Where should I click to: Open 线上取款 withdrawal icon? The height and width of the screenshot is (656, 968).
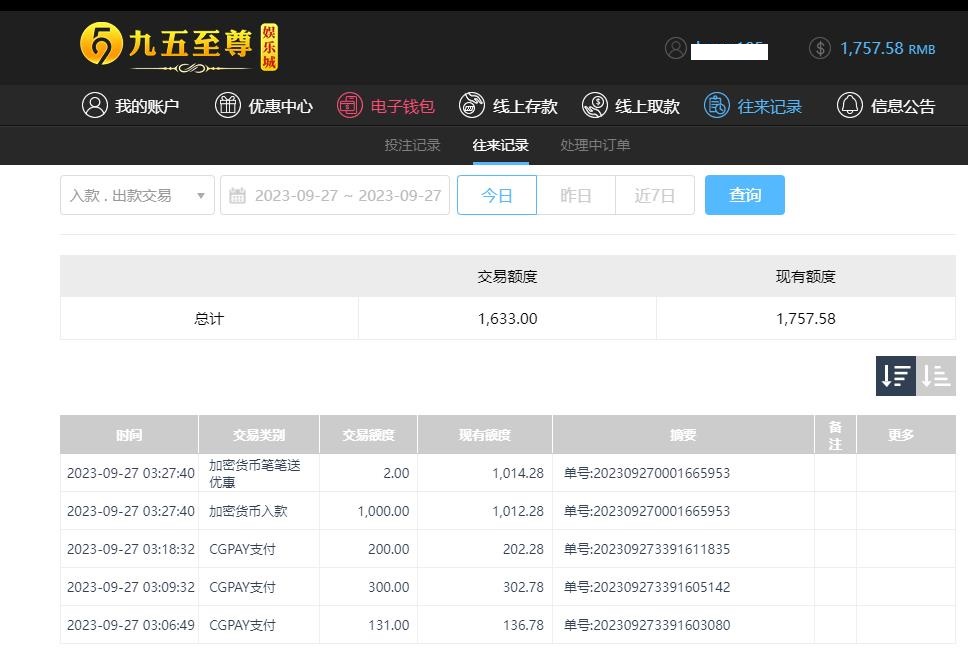tap(595, 105)
